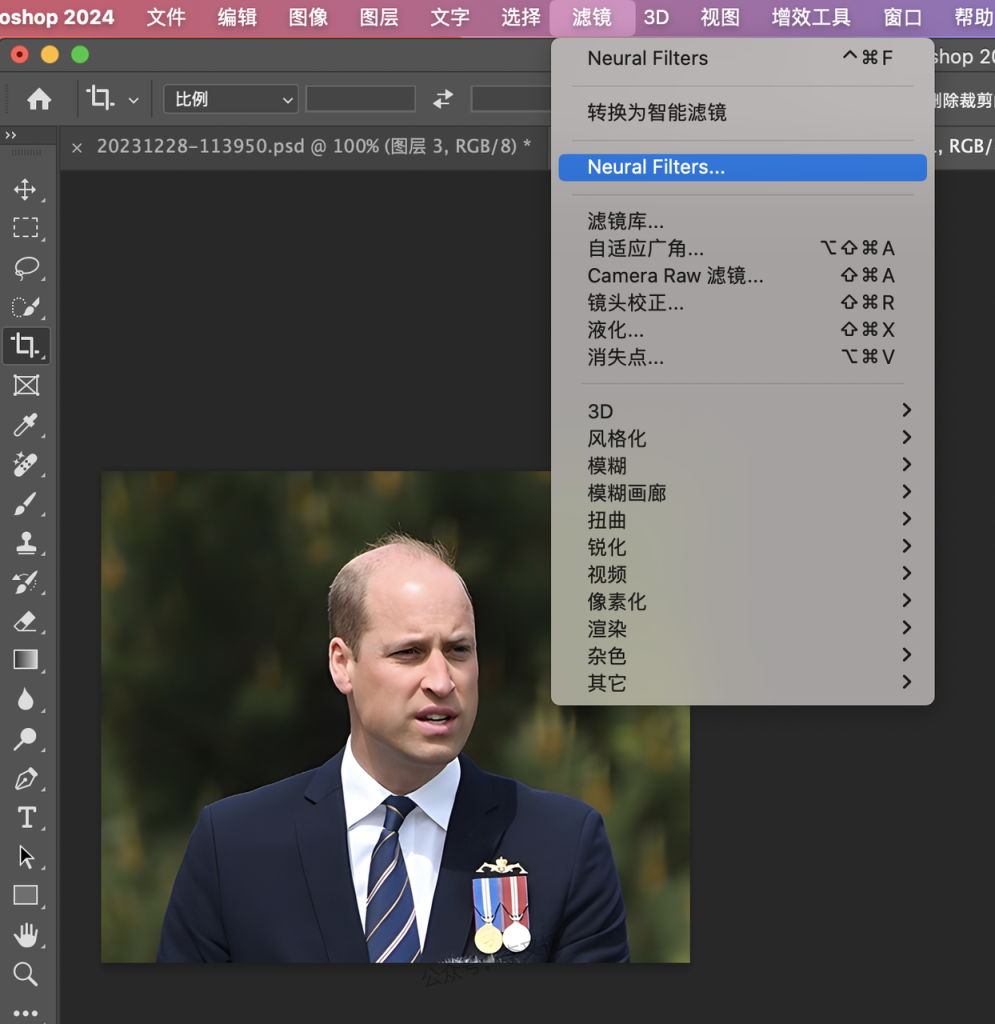This screenshot has height=1024, width=995.
Task: Select the Clone Stamp tool
Action: point(25,543)
